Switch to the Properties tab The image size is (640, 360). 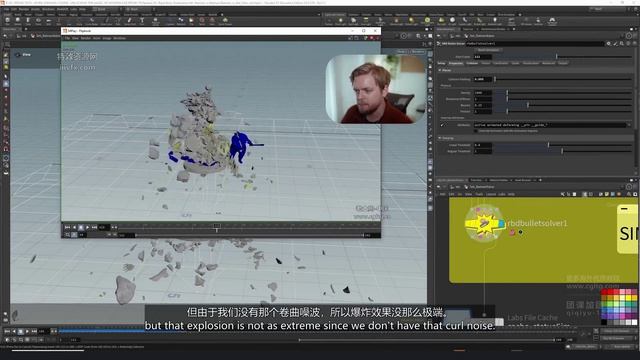(x=456, y=63)
